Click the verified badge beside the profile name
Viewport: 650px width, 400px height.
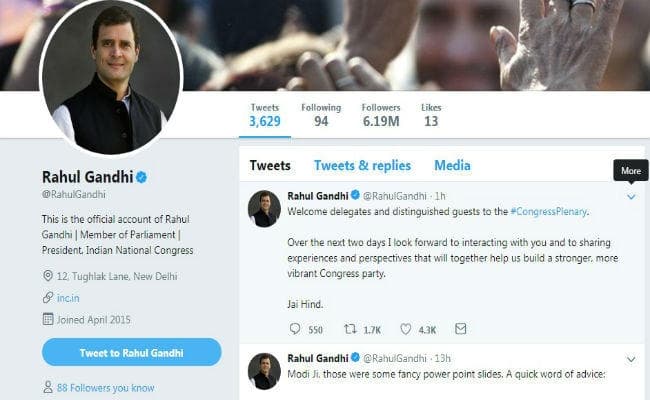[142, 177]
